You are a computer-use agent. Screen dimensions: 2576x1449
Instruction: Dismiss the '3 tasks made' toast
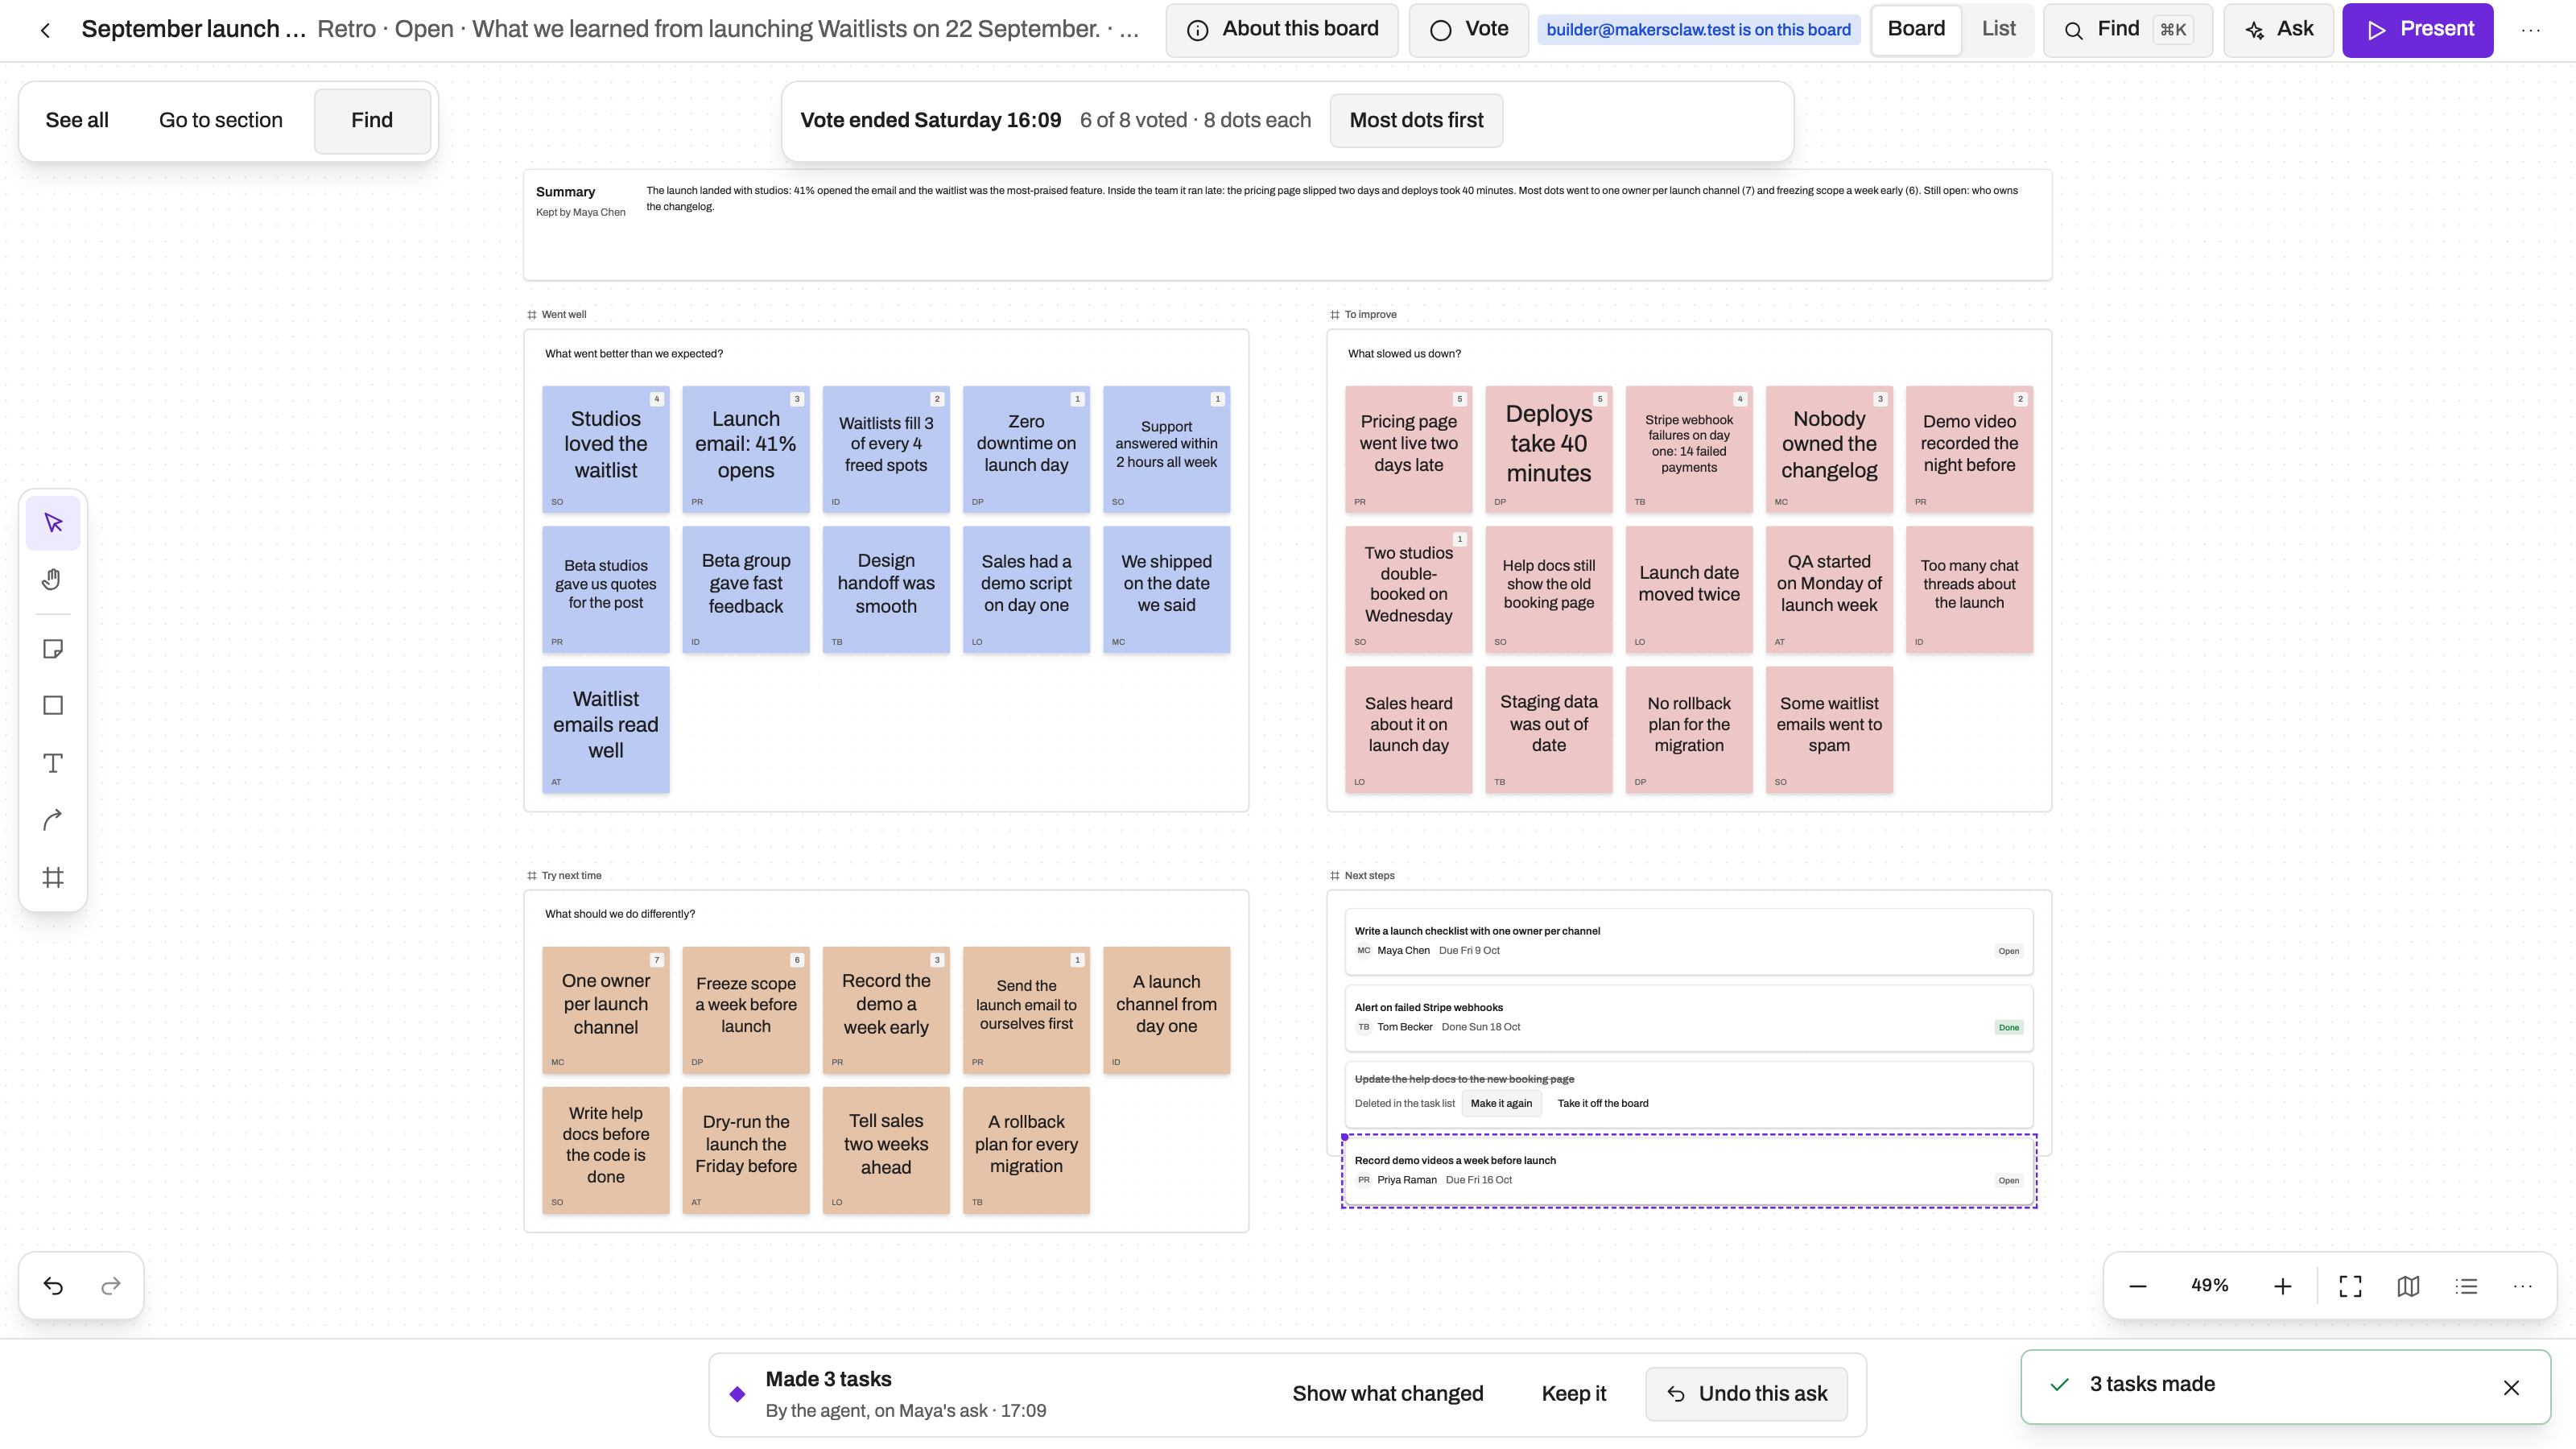point(2511,1387)
